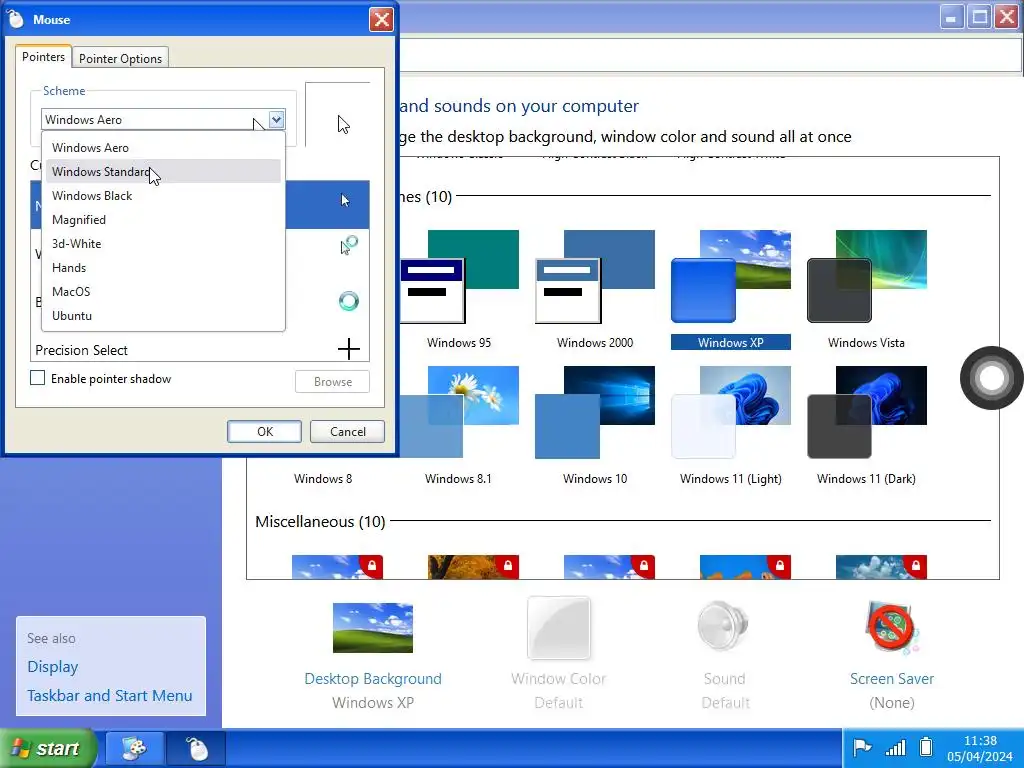Click the Precision Select crosshair icon
The width and height of the screenshot is (1024, 768).
(349, 349)
